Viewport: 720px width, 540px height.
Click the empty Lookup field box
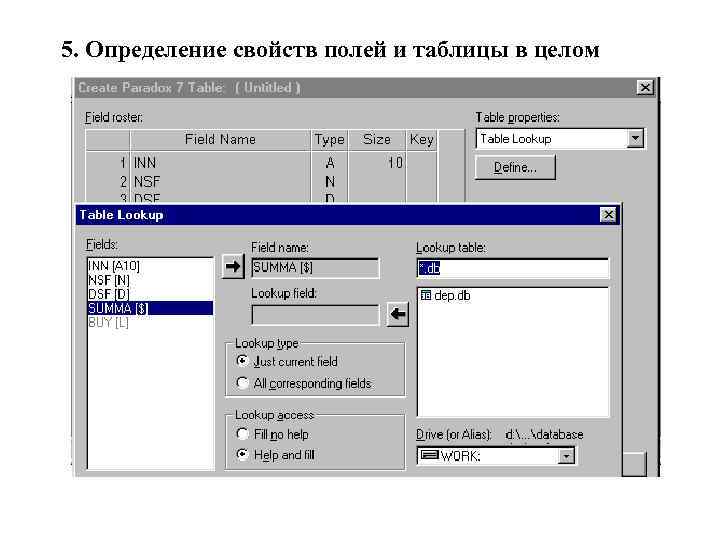(x=315, y=315)
